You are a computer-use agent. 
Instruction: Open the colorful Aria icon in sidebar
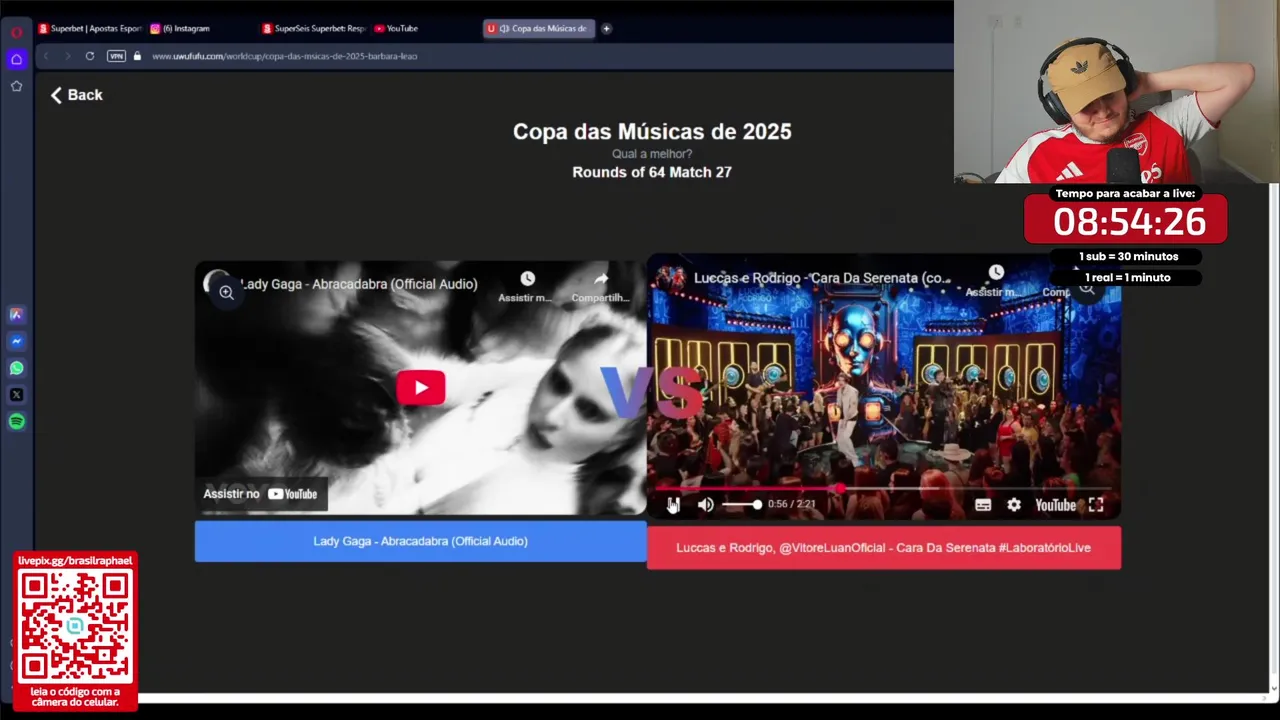tap(16, 314)
